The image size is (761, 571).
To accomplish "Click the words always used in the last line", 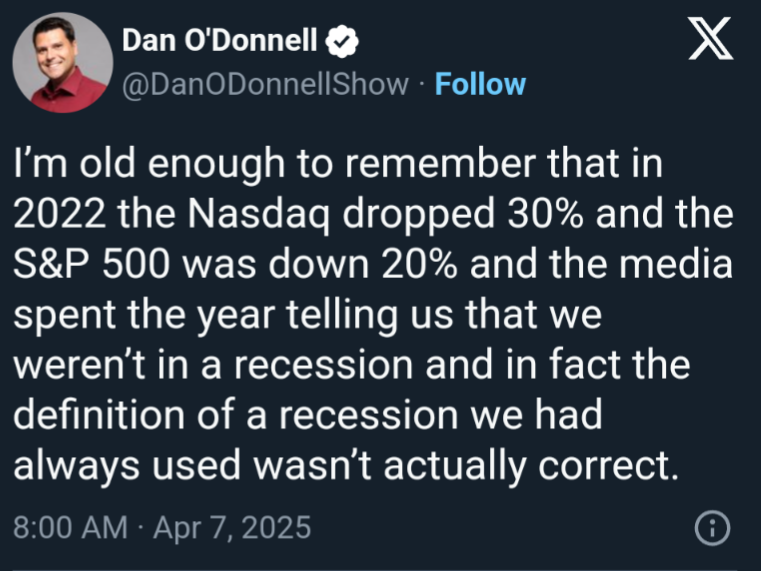I will coord(127,466).
